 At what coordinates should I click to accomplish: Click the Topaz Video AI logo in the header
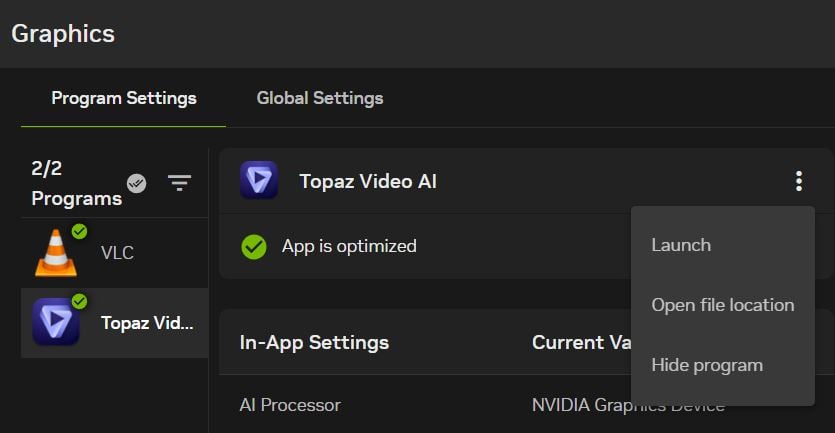pos(259,181)
